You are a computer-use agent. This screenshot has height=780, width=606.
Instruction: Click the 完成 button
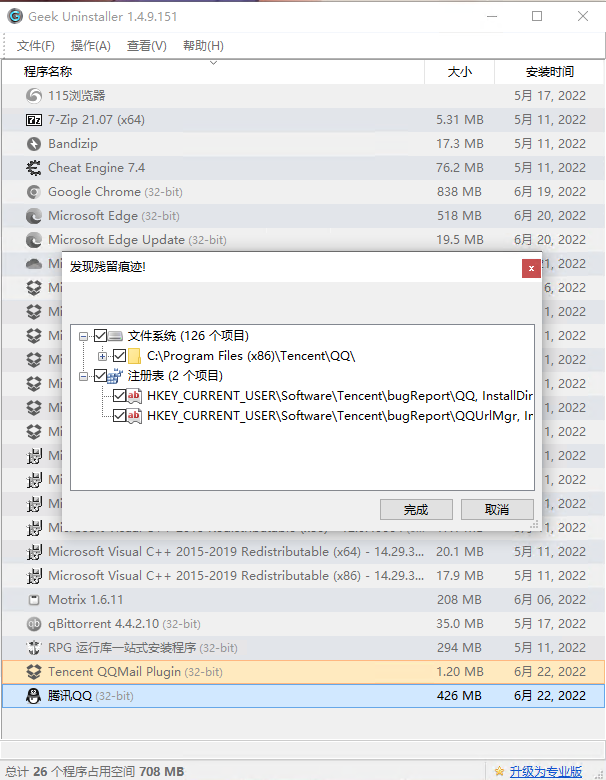point(416,509)
